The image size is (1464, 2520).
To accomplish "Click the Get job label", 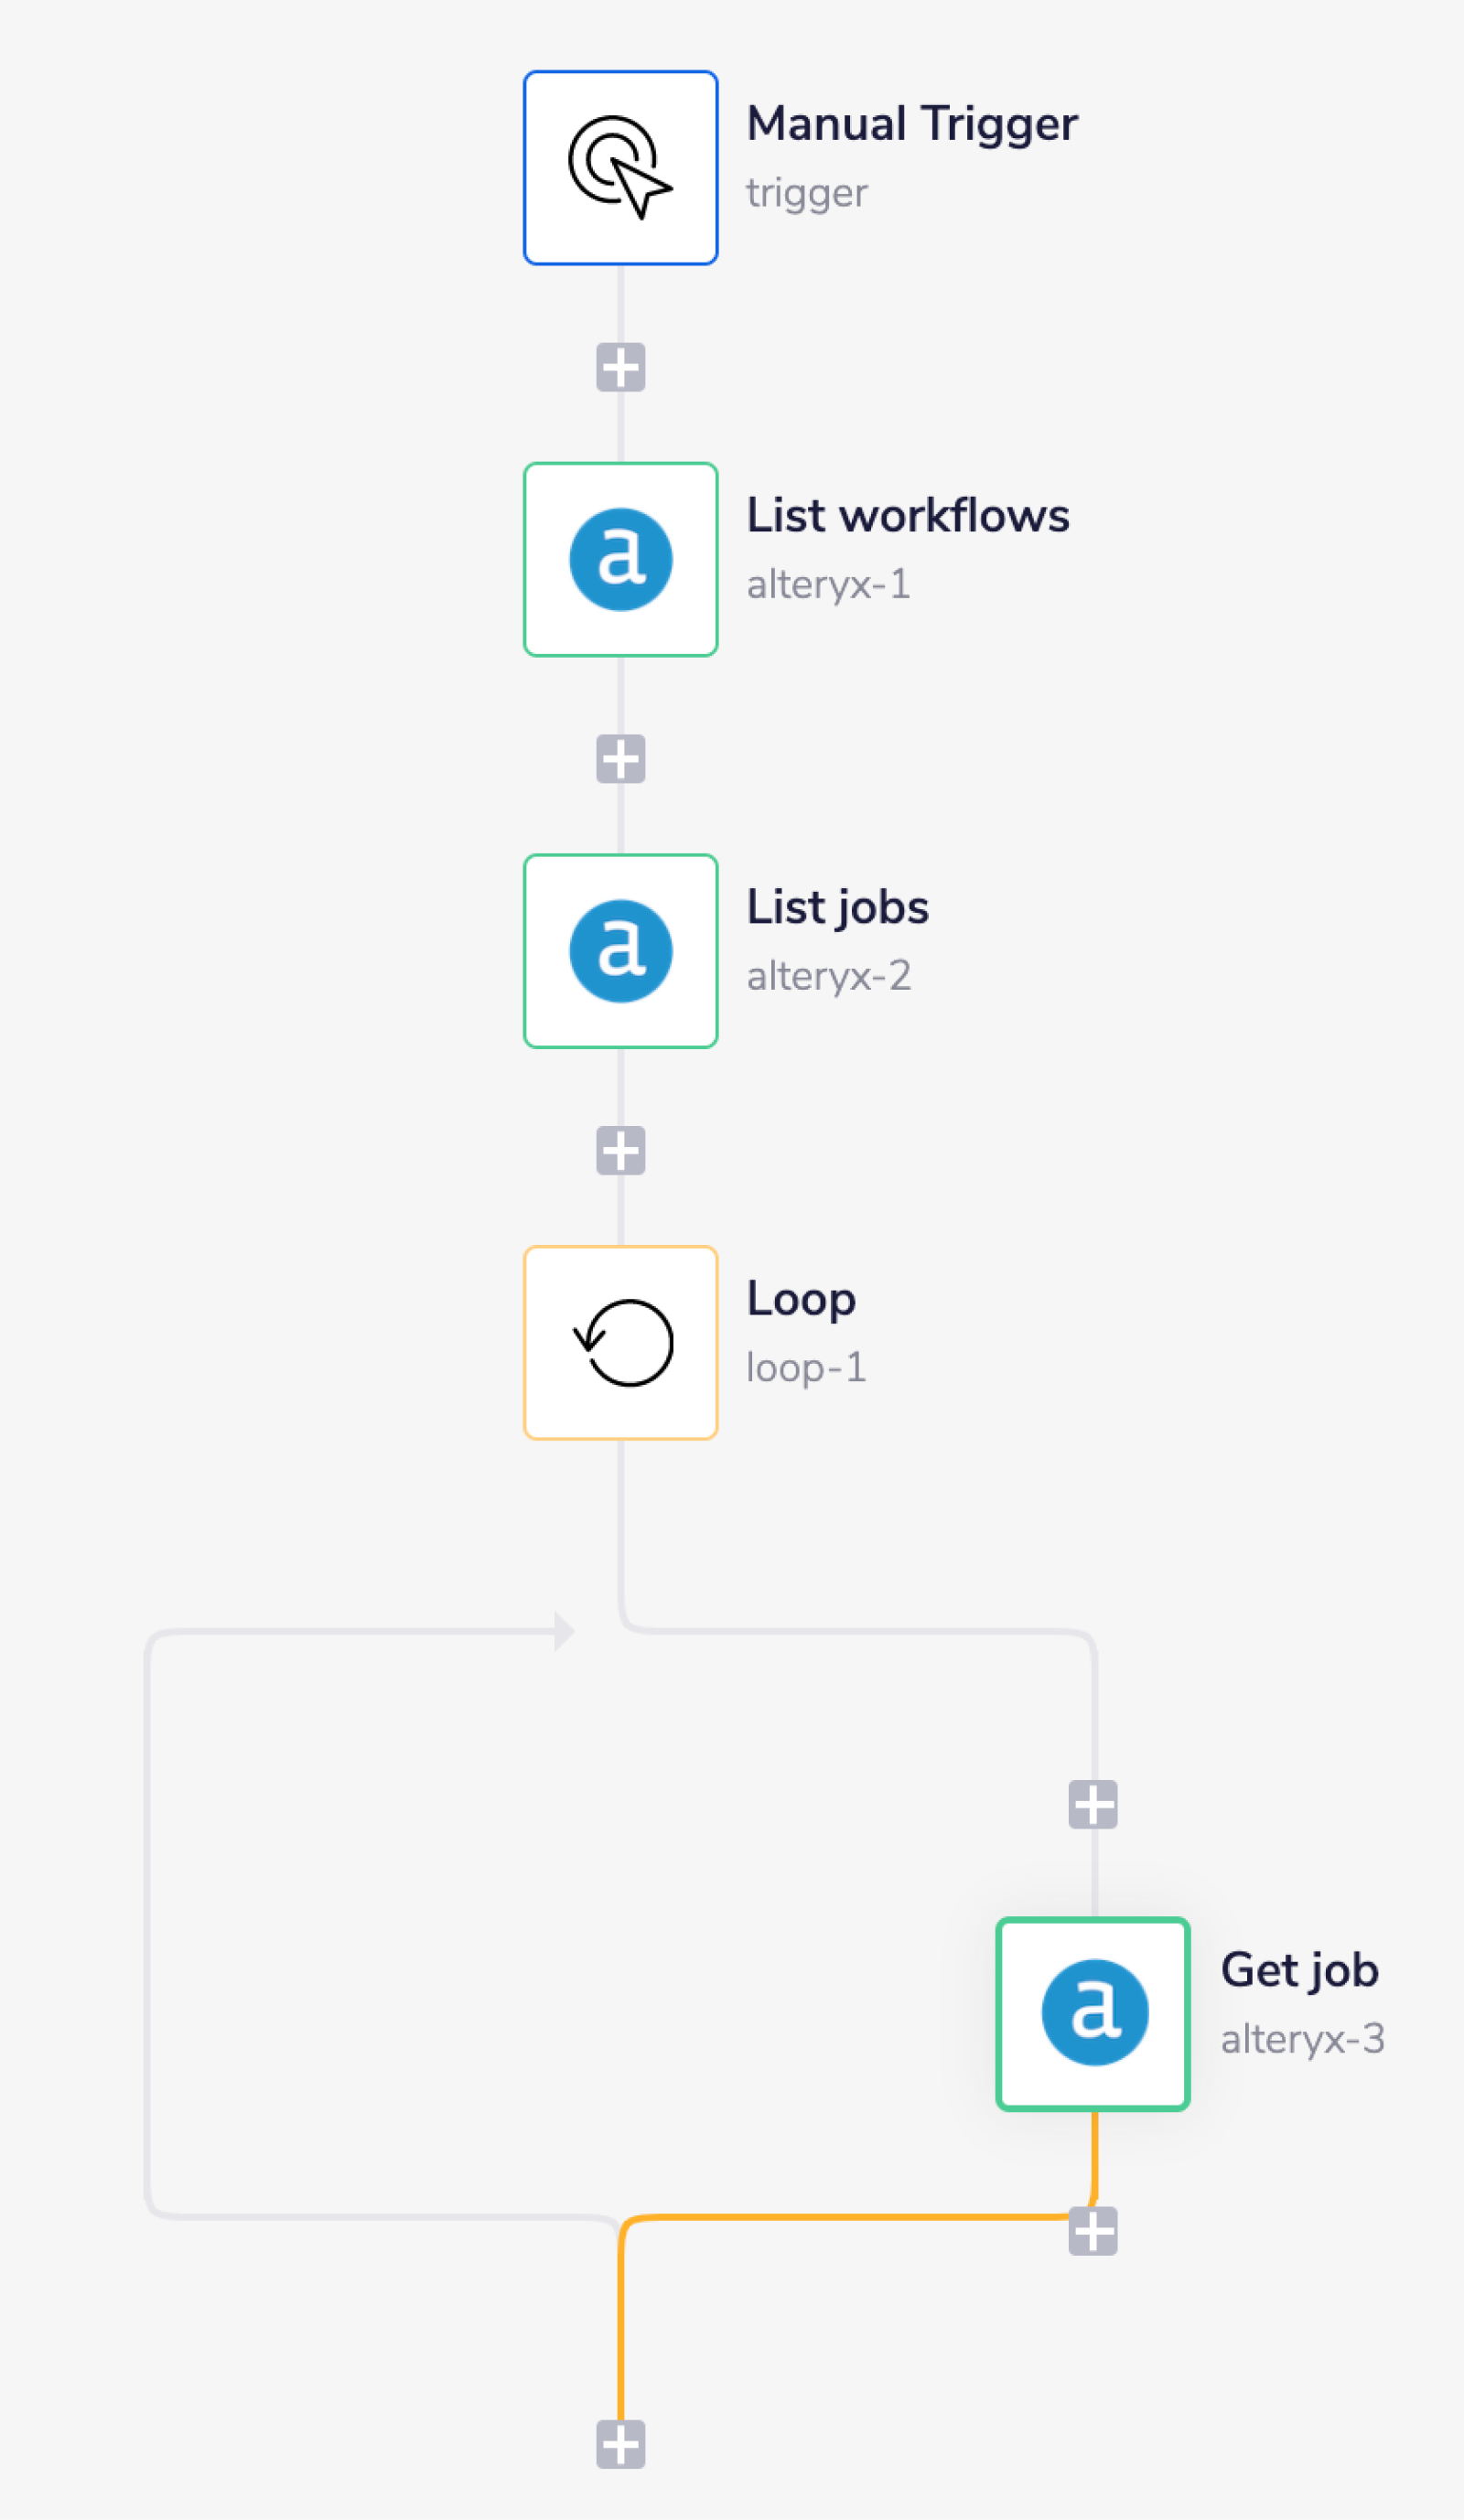I will [x=1299, y=1970].
